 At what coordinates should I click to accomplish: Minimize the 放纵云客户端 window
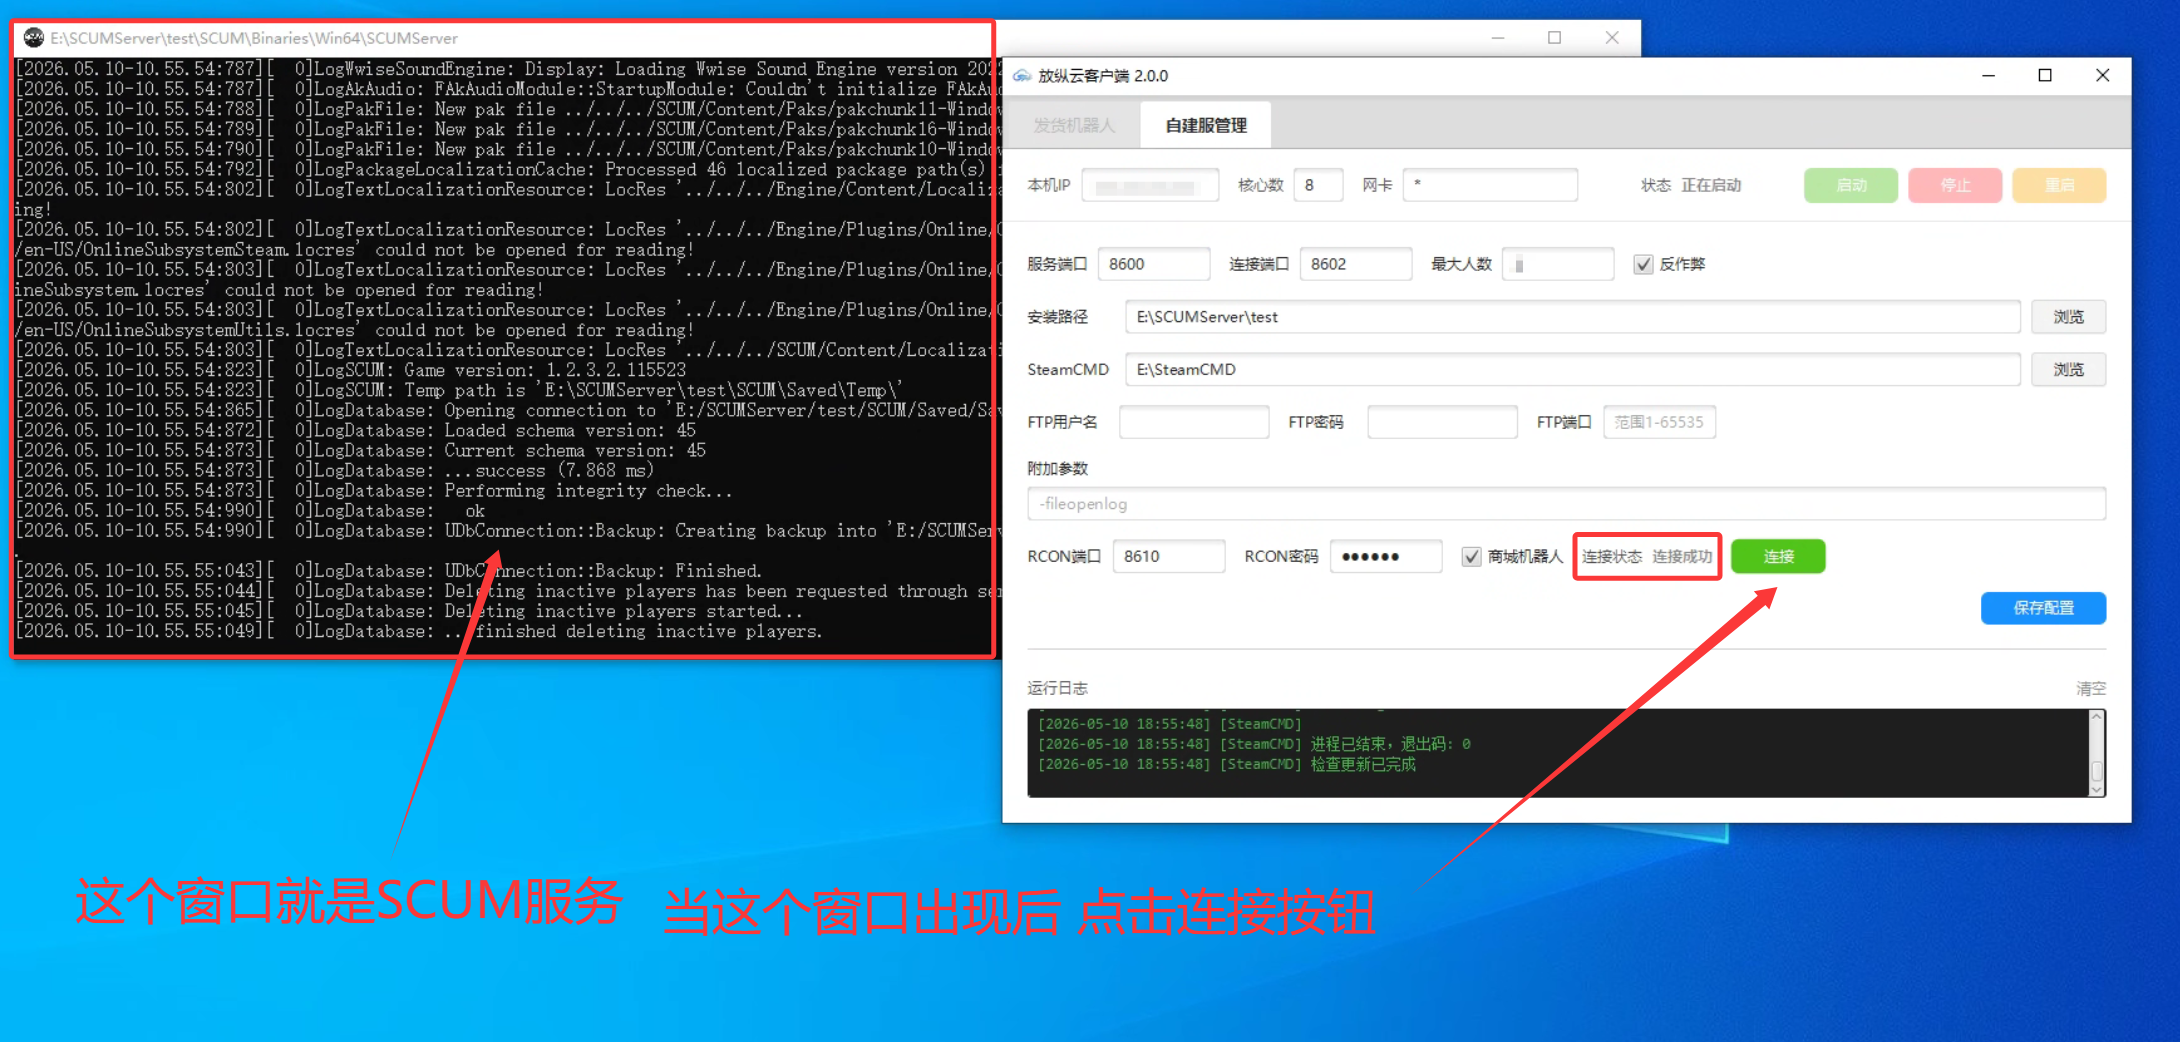(1988, 76)
